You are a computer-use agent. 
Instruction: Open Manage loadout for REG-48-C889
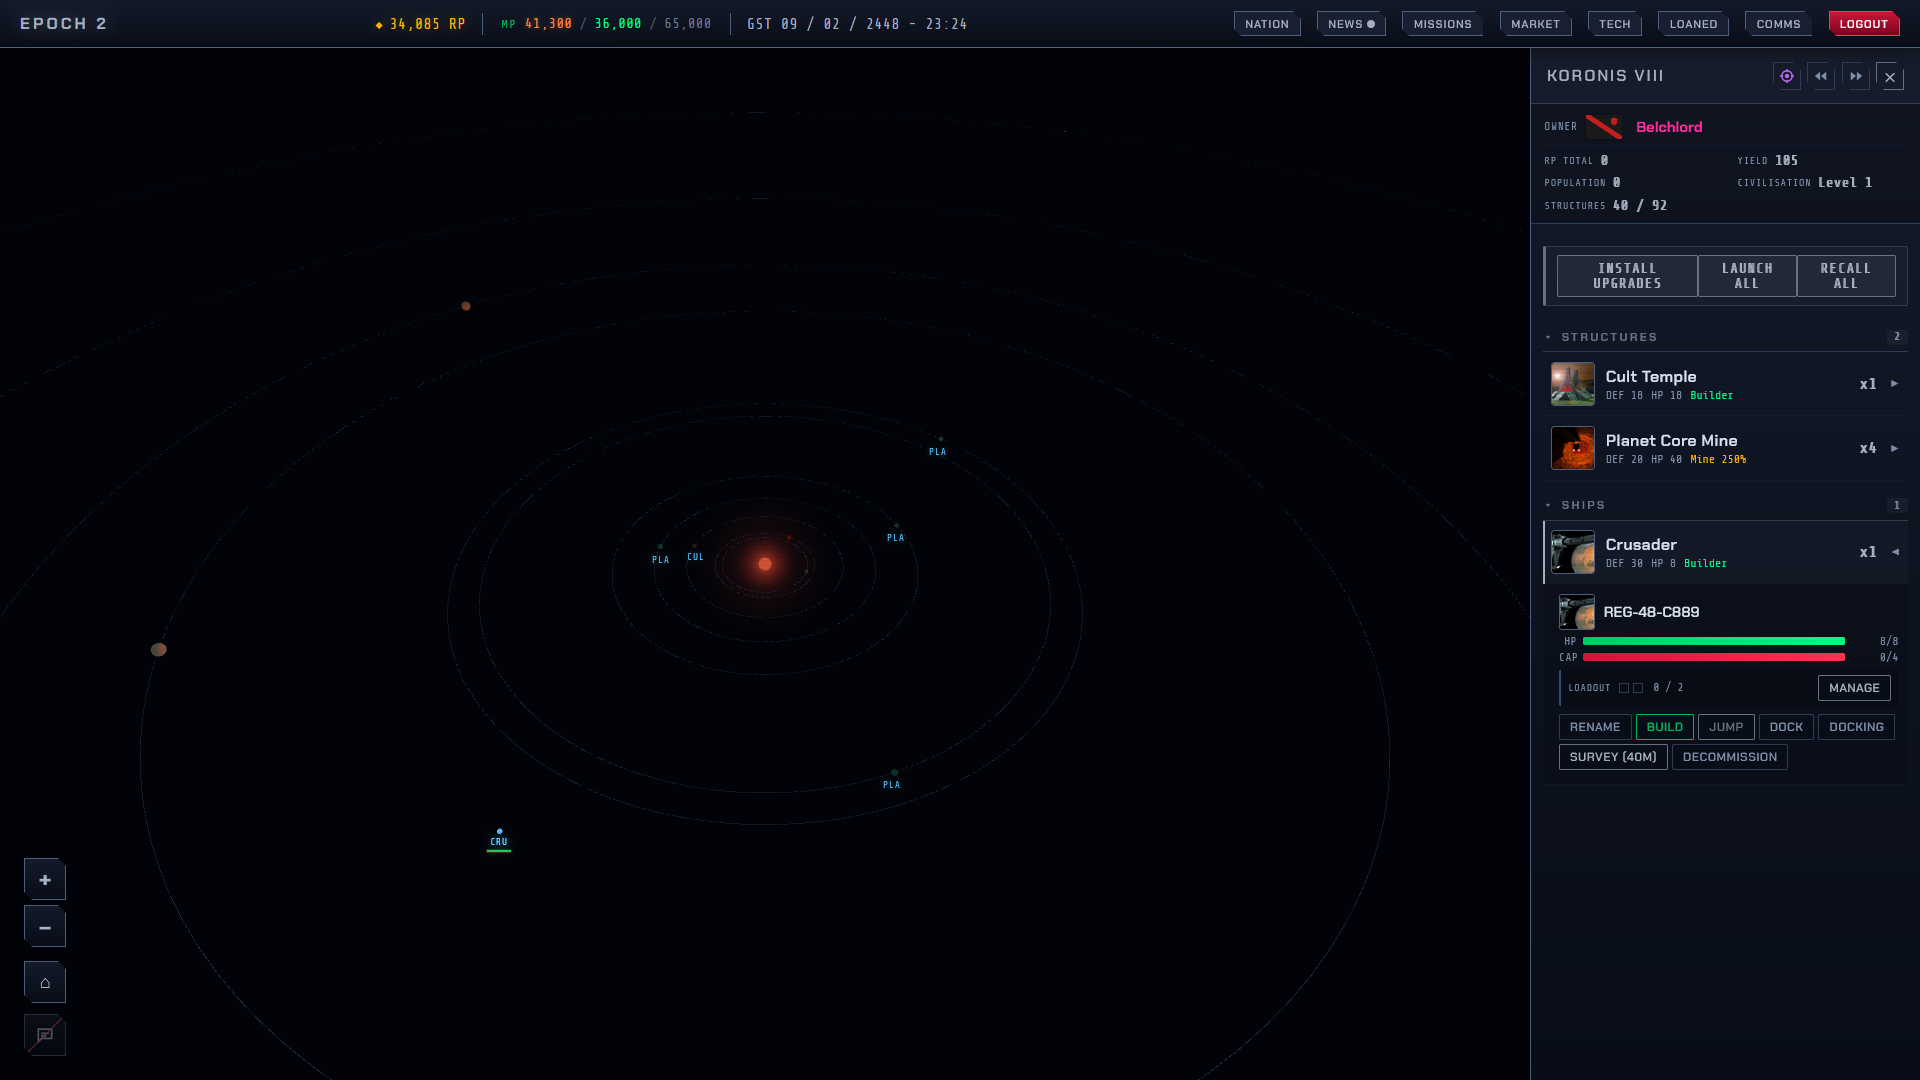(1854, 688)
